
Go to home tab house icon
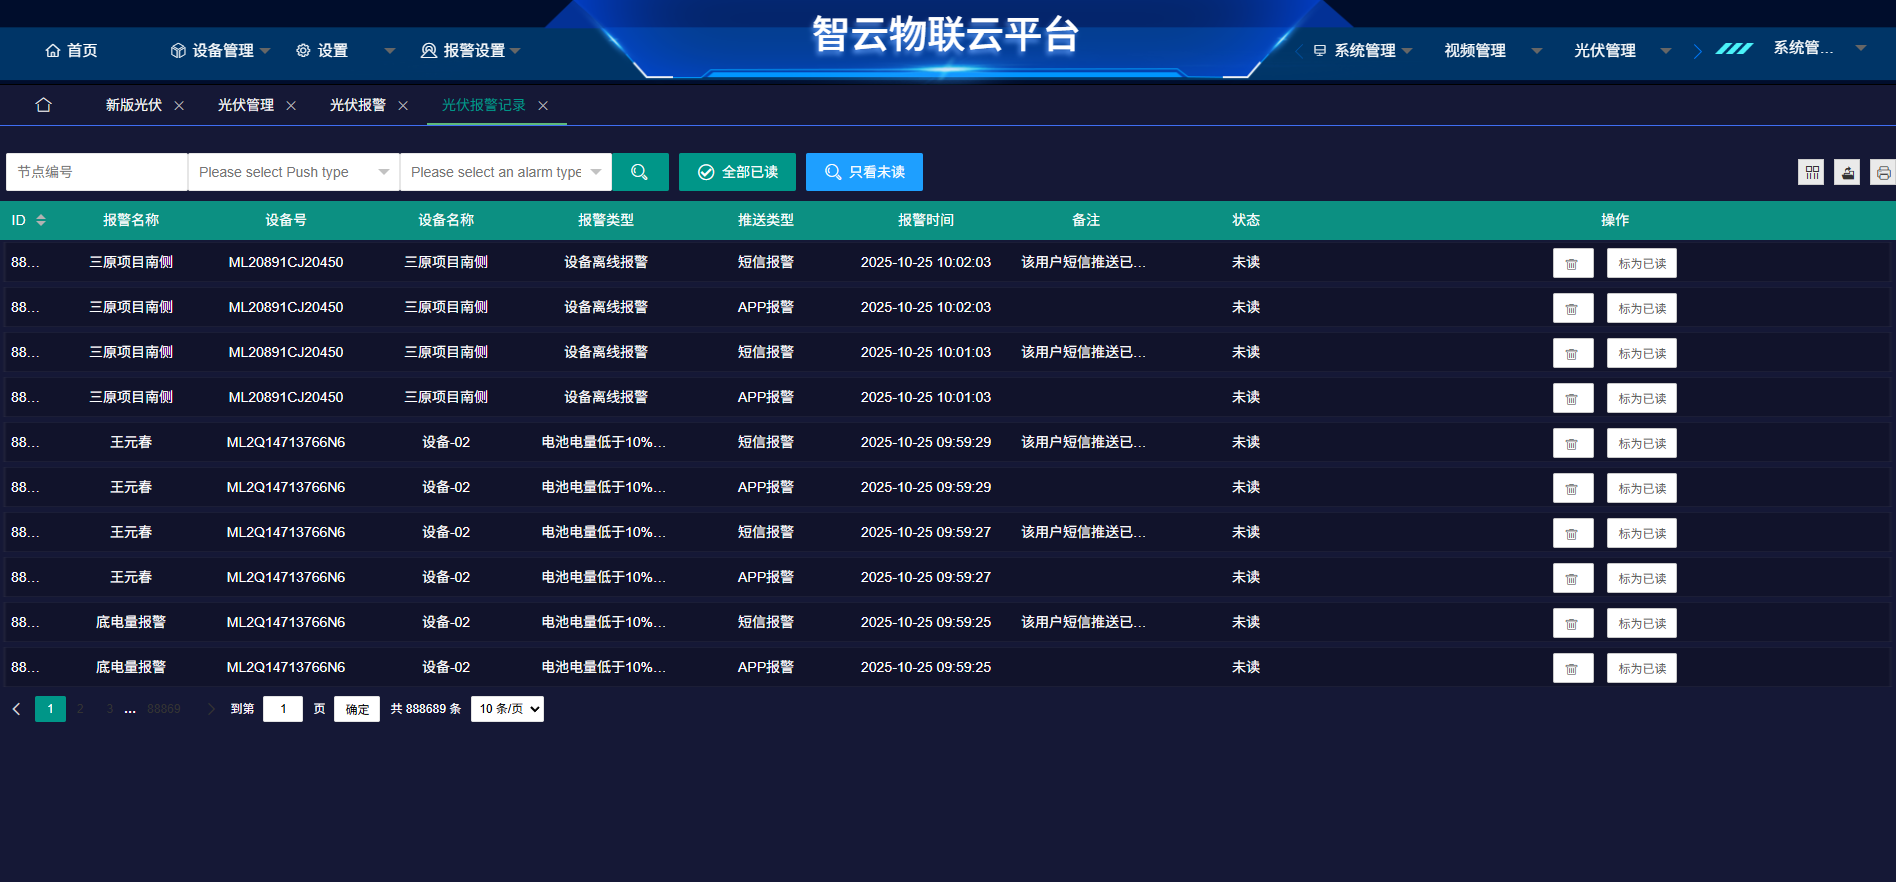click(x=43, y=105)
